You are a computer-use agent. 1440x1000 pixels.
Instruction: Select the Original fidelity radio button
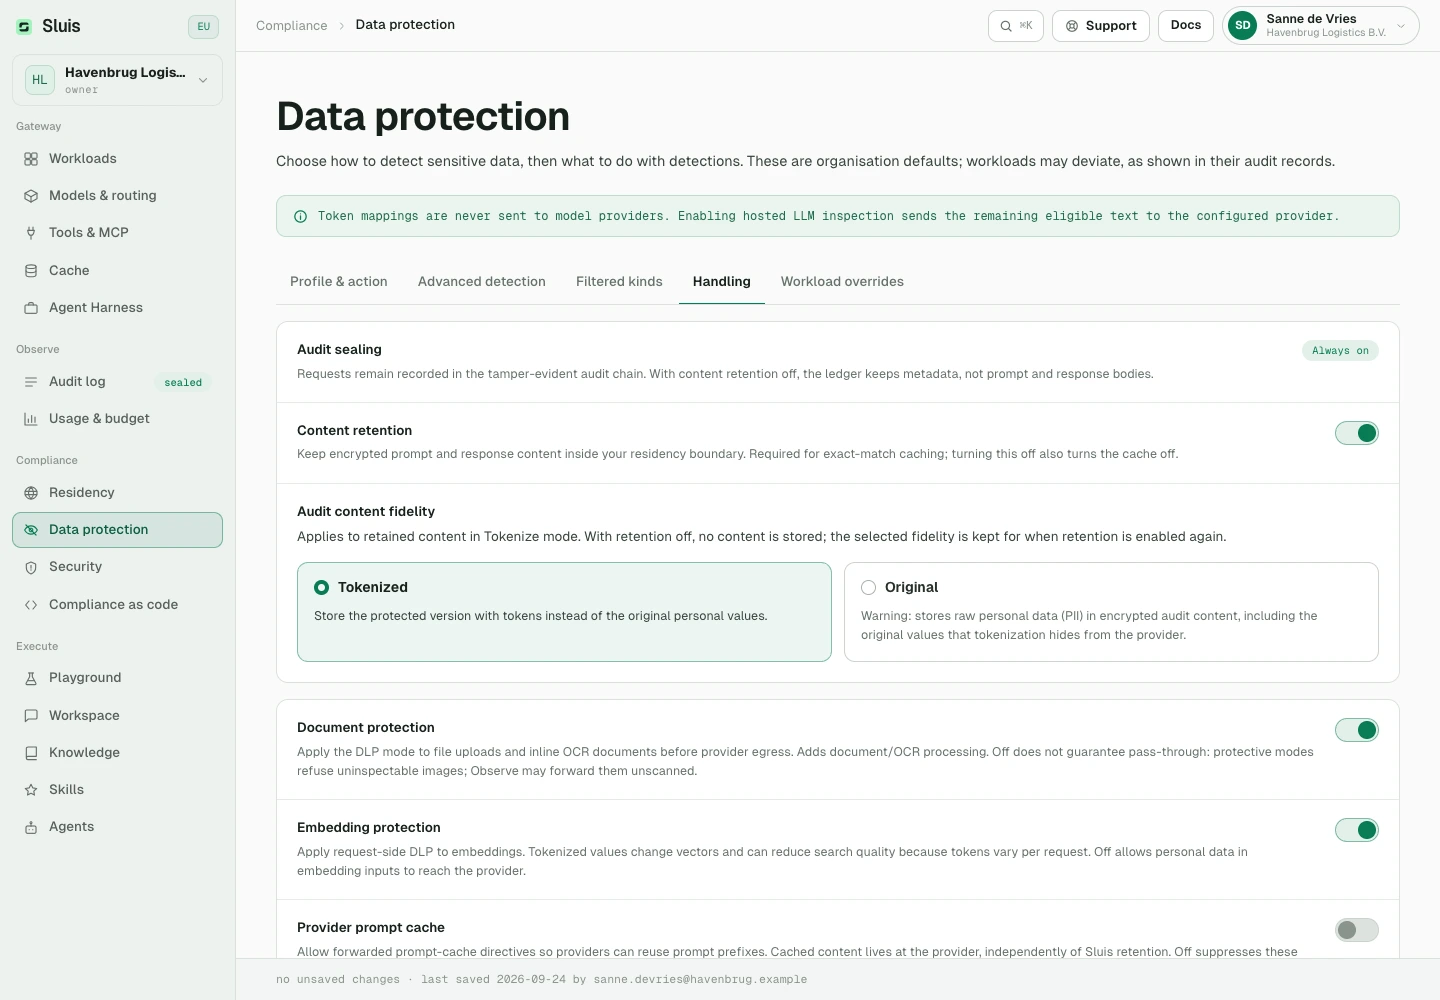(x=868, y=588)
